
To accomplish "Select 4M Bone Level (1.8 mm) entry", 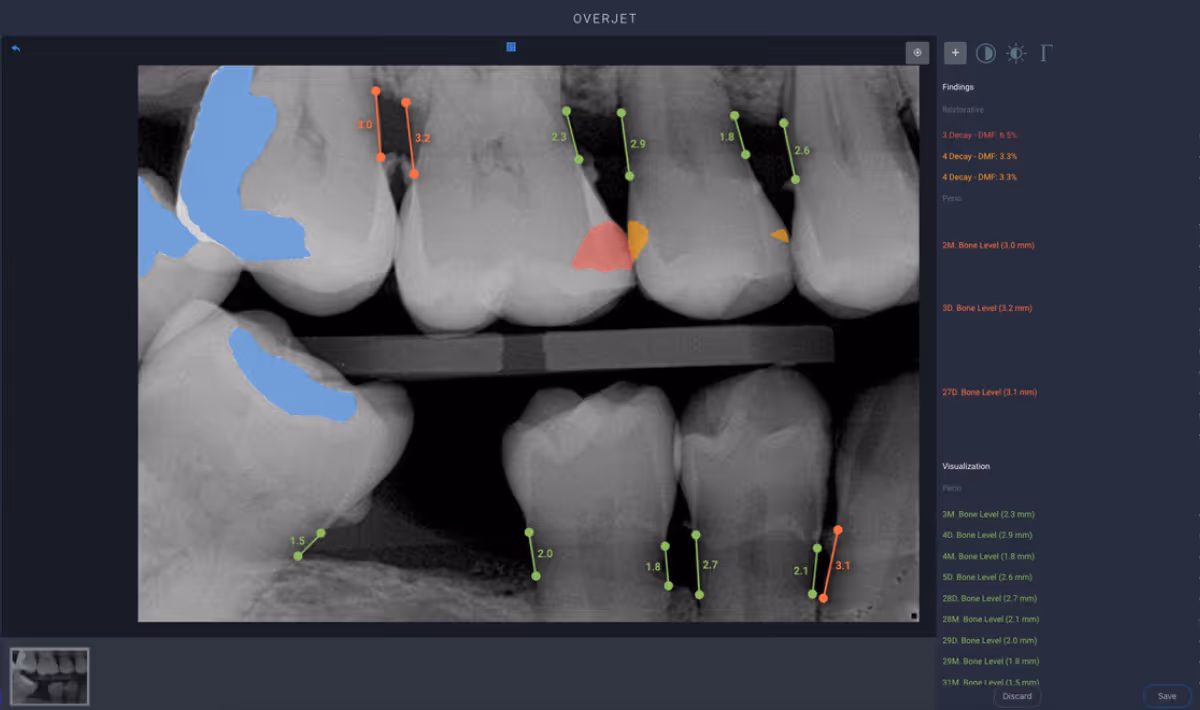I will [x=988, y=556].
